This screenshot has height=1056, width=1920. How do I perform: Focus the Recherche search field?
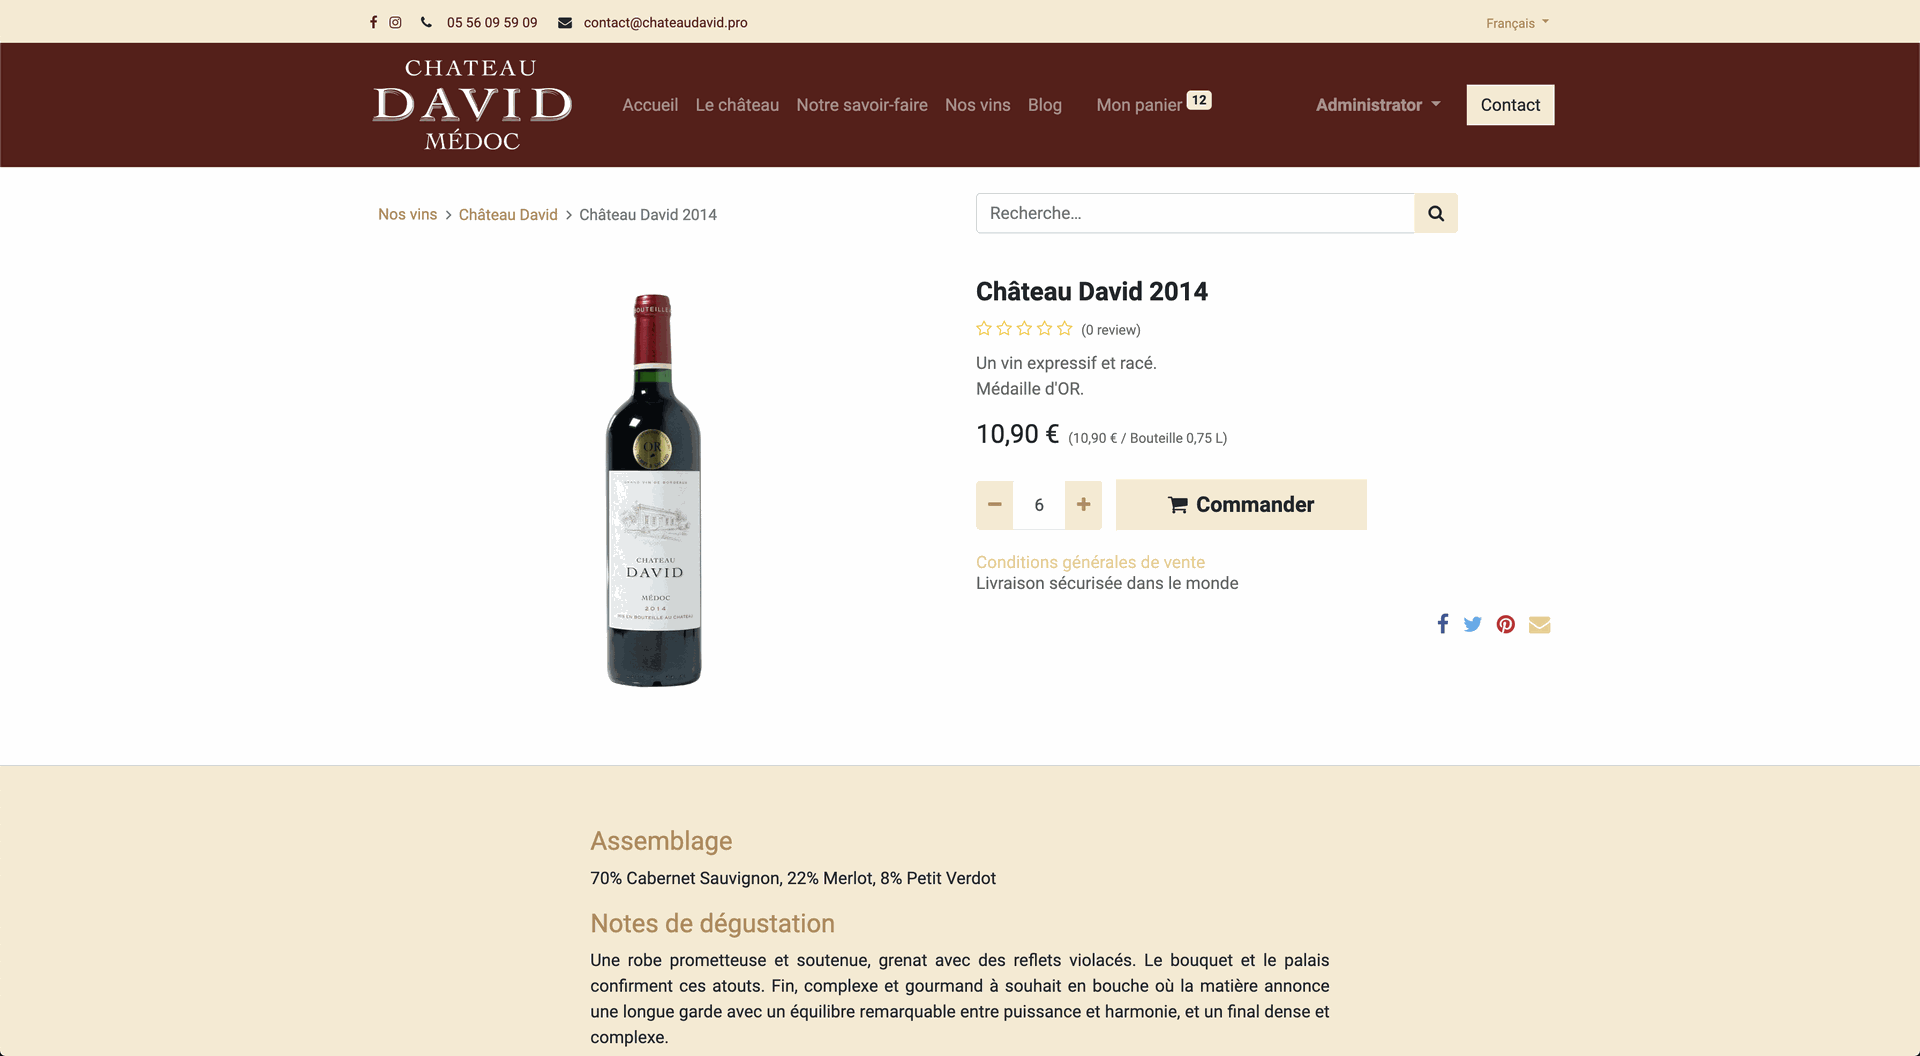tap(1195, 213)
